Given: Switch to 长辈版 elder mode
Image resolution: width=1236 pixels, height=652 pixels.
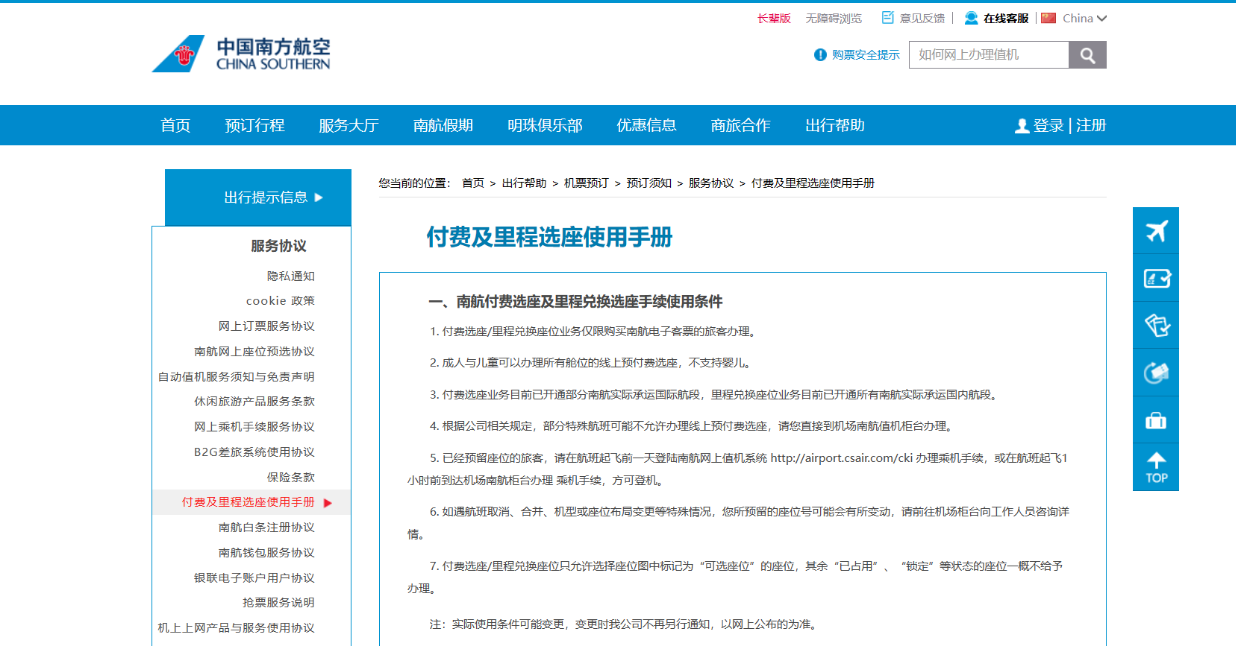Looking at the screenshot, I should pos(773,18).
